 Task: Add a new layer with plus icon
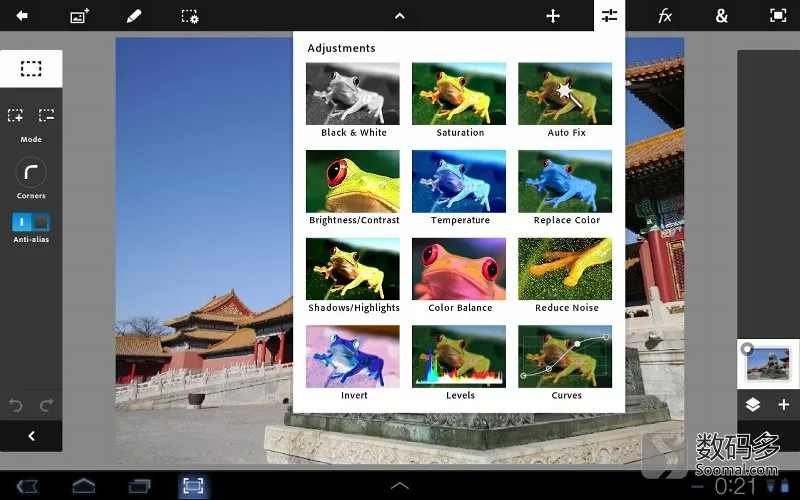point(784,405)
